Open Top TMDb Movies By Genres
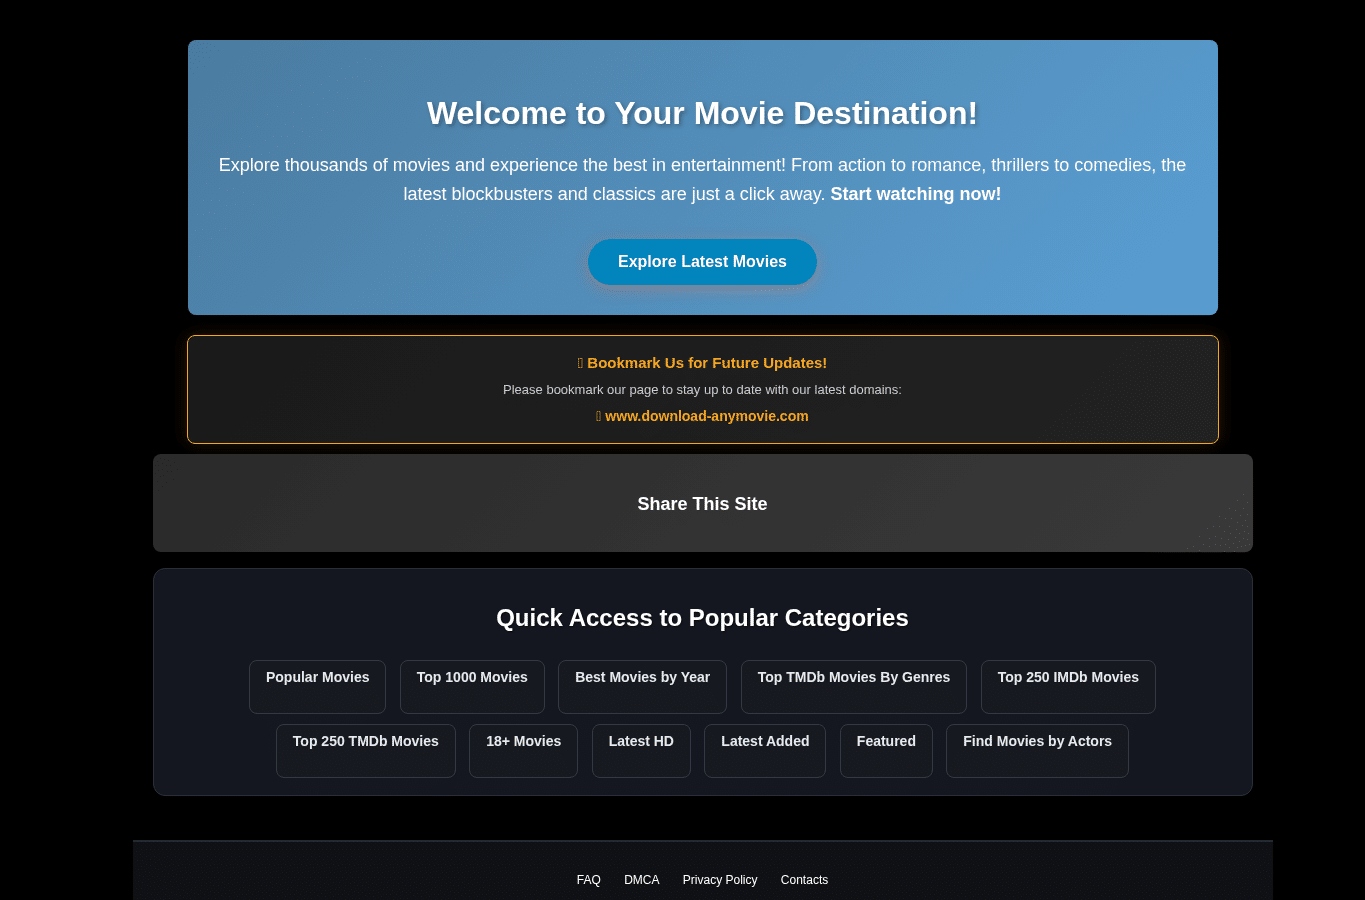1365x900 pixels. coord(853,687)
